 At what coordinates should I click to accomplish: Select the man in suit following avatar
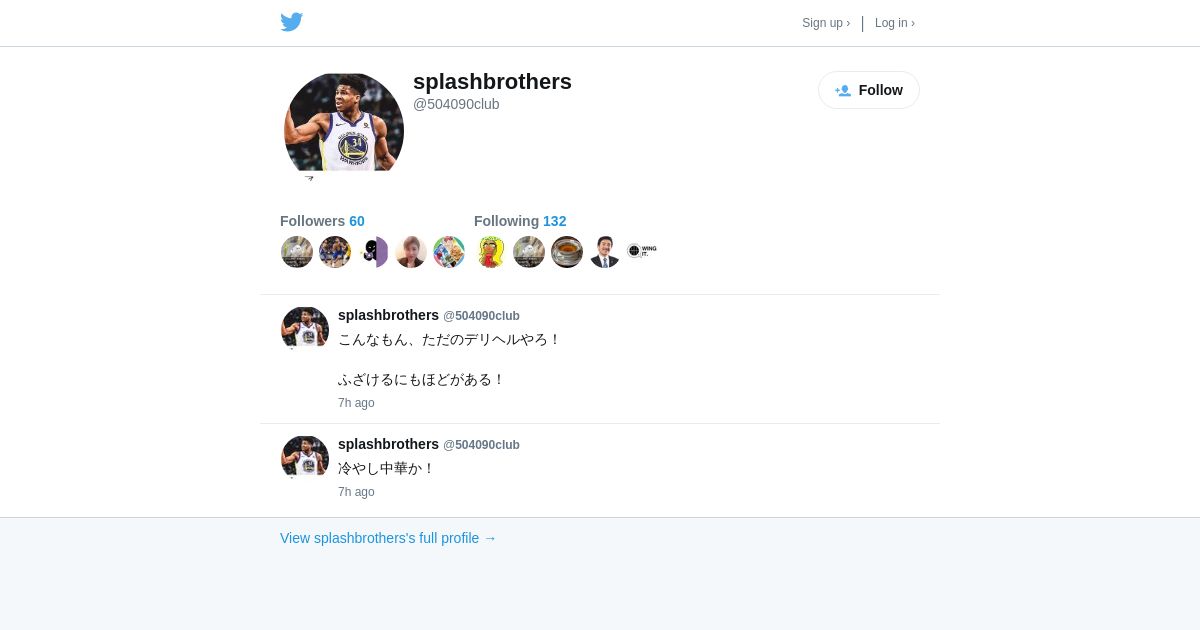pos(605,252)
